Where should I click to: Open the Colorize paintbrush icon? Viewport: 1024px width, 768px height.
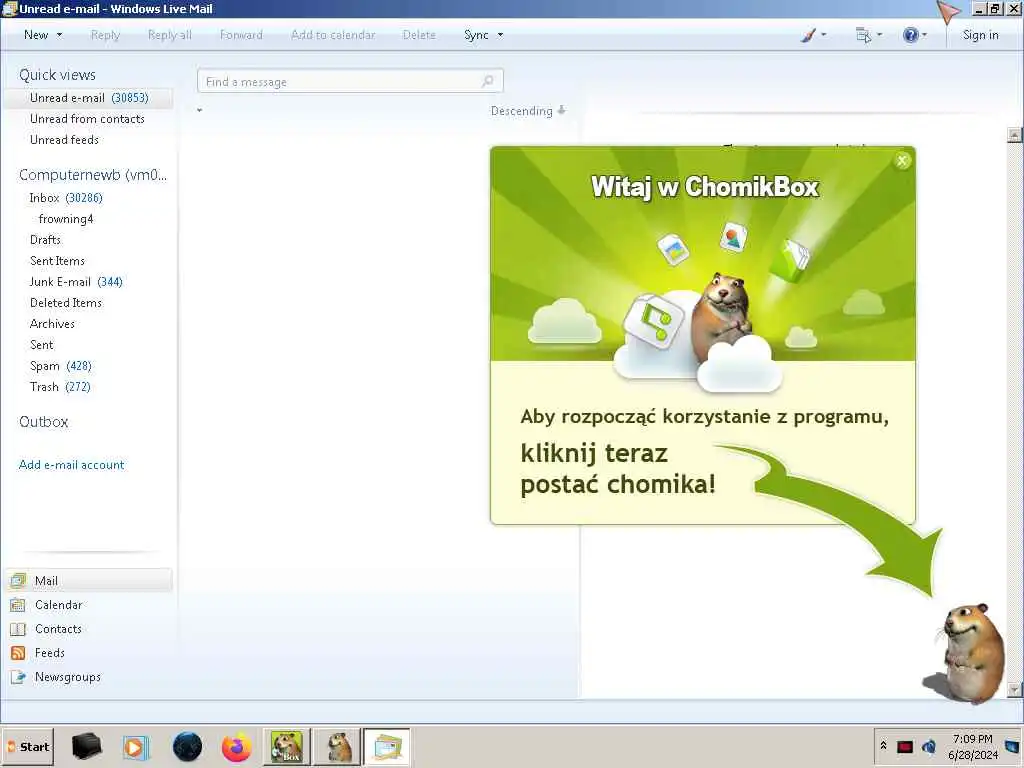click(x=808, y=35)
